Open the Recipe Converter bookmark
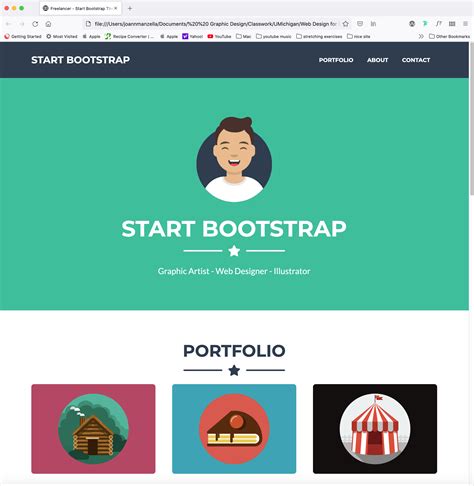Viewport: 474px width, 486px height. [x=130, y=36]
